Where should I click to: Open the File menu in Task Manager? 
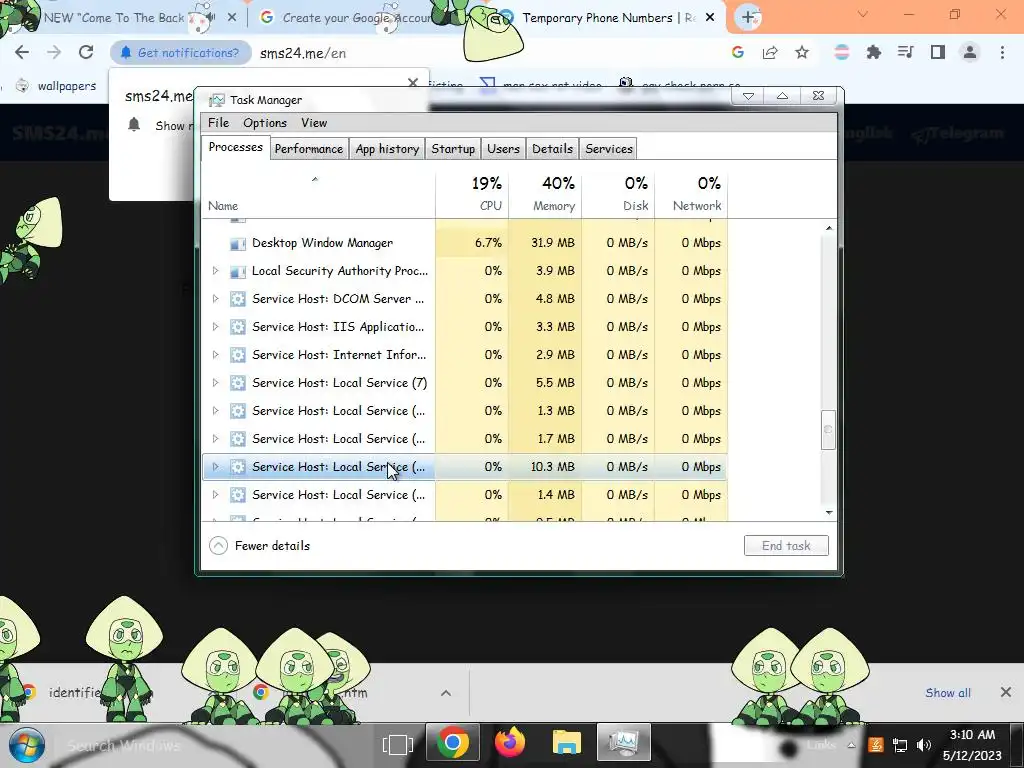pyautogui.click(x=218, y=123)
